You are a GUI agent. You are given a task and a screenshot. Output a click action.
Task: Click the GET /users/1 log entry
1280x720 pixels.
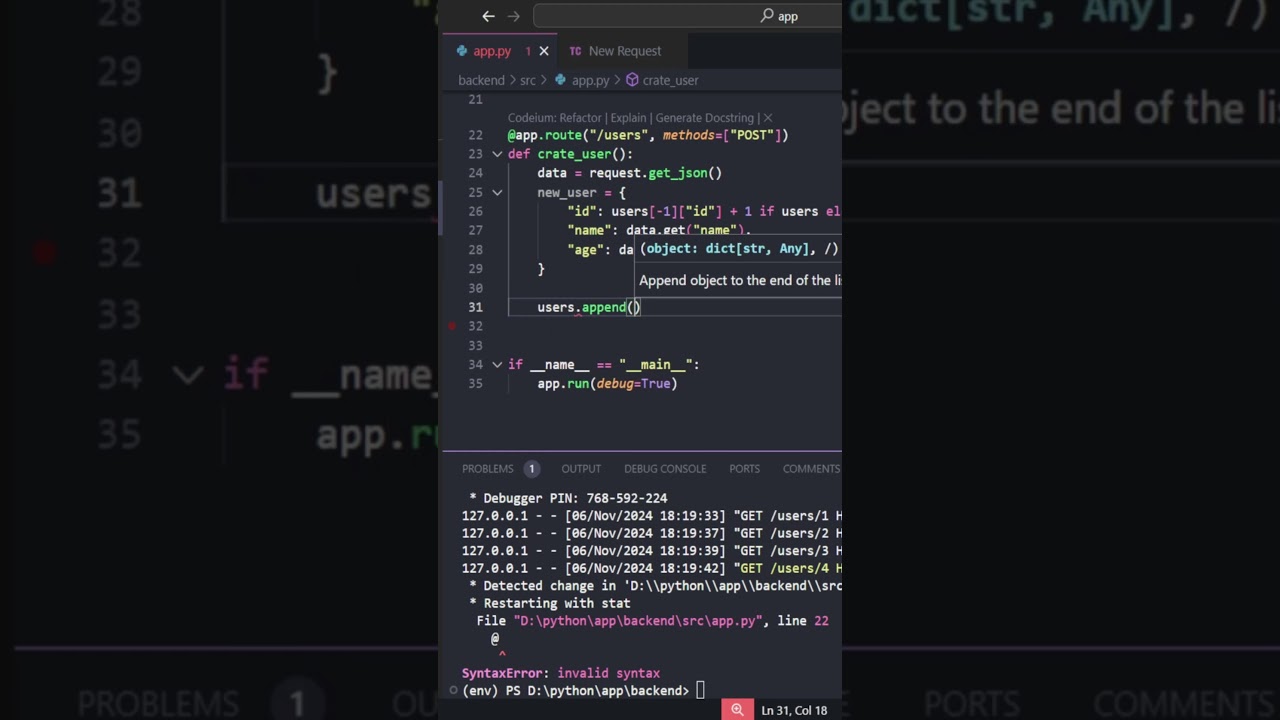[651, 516]
